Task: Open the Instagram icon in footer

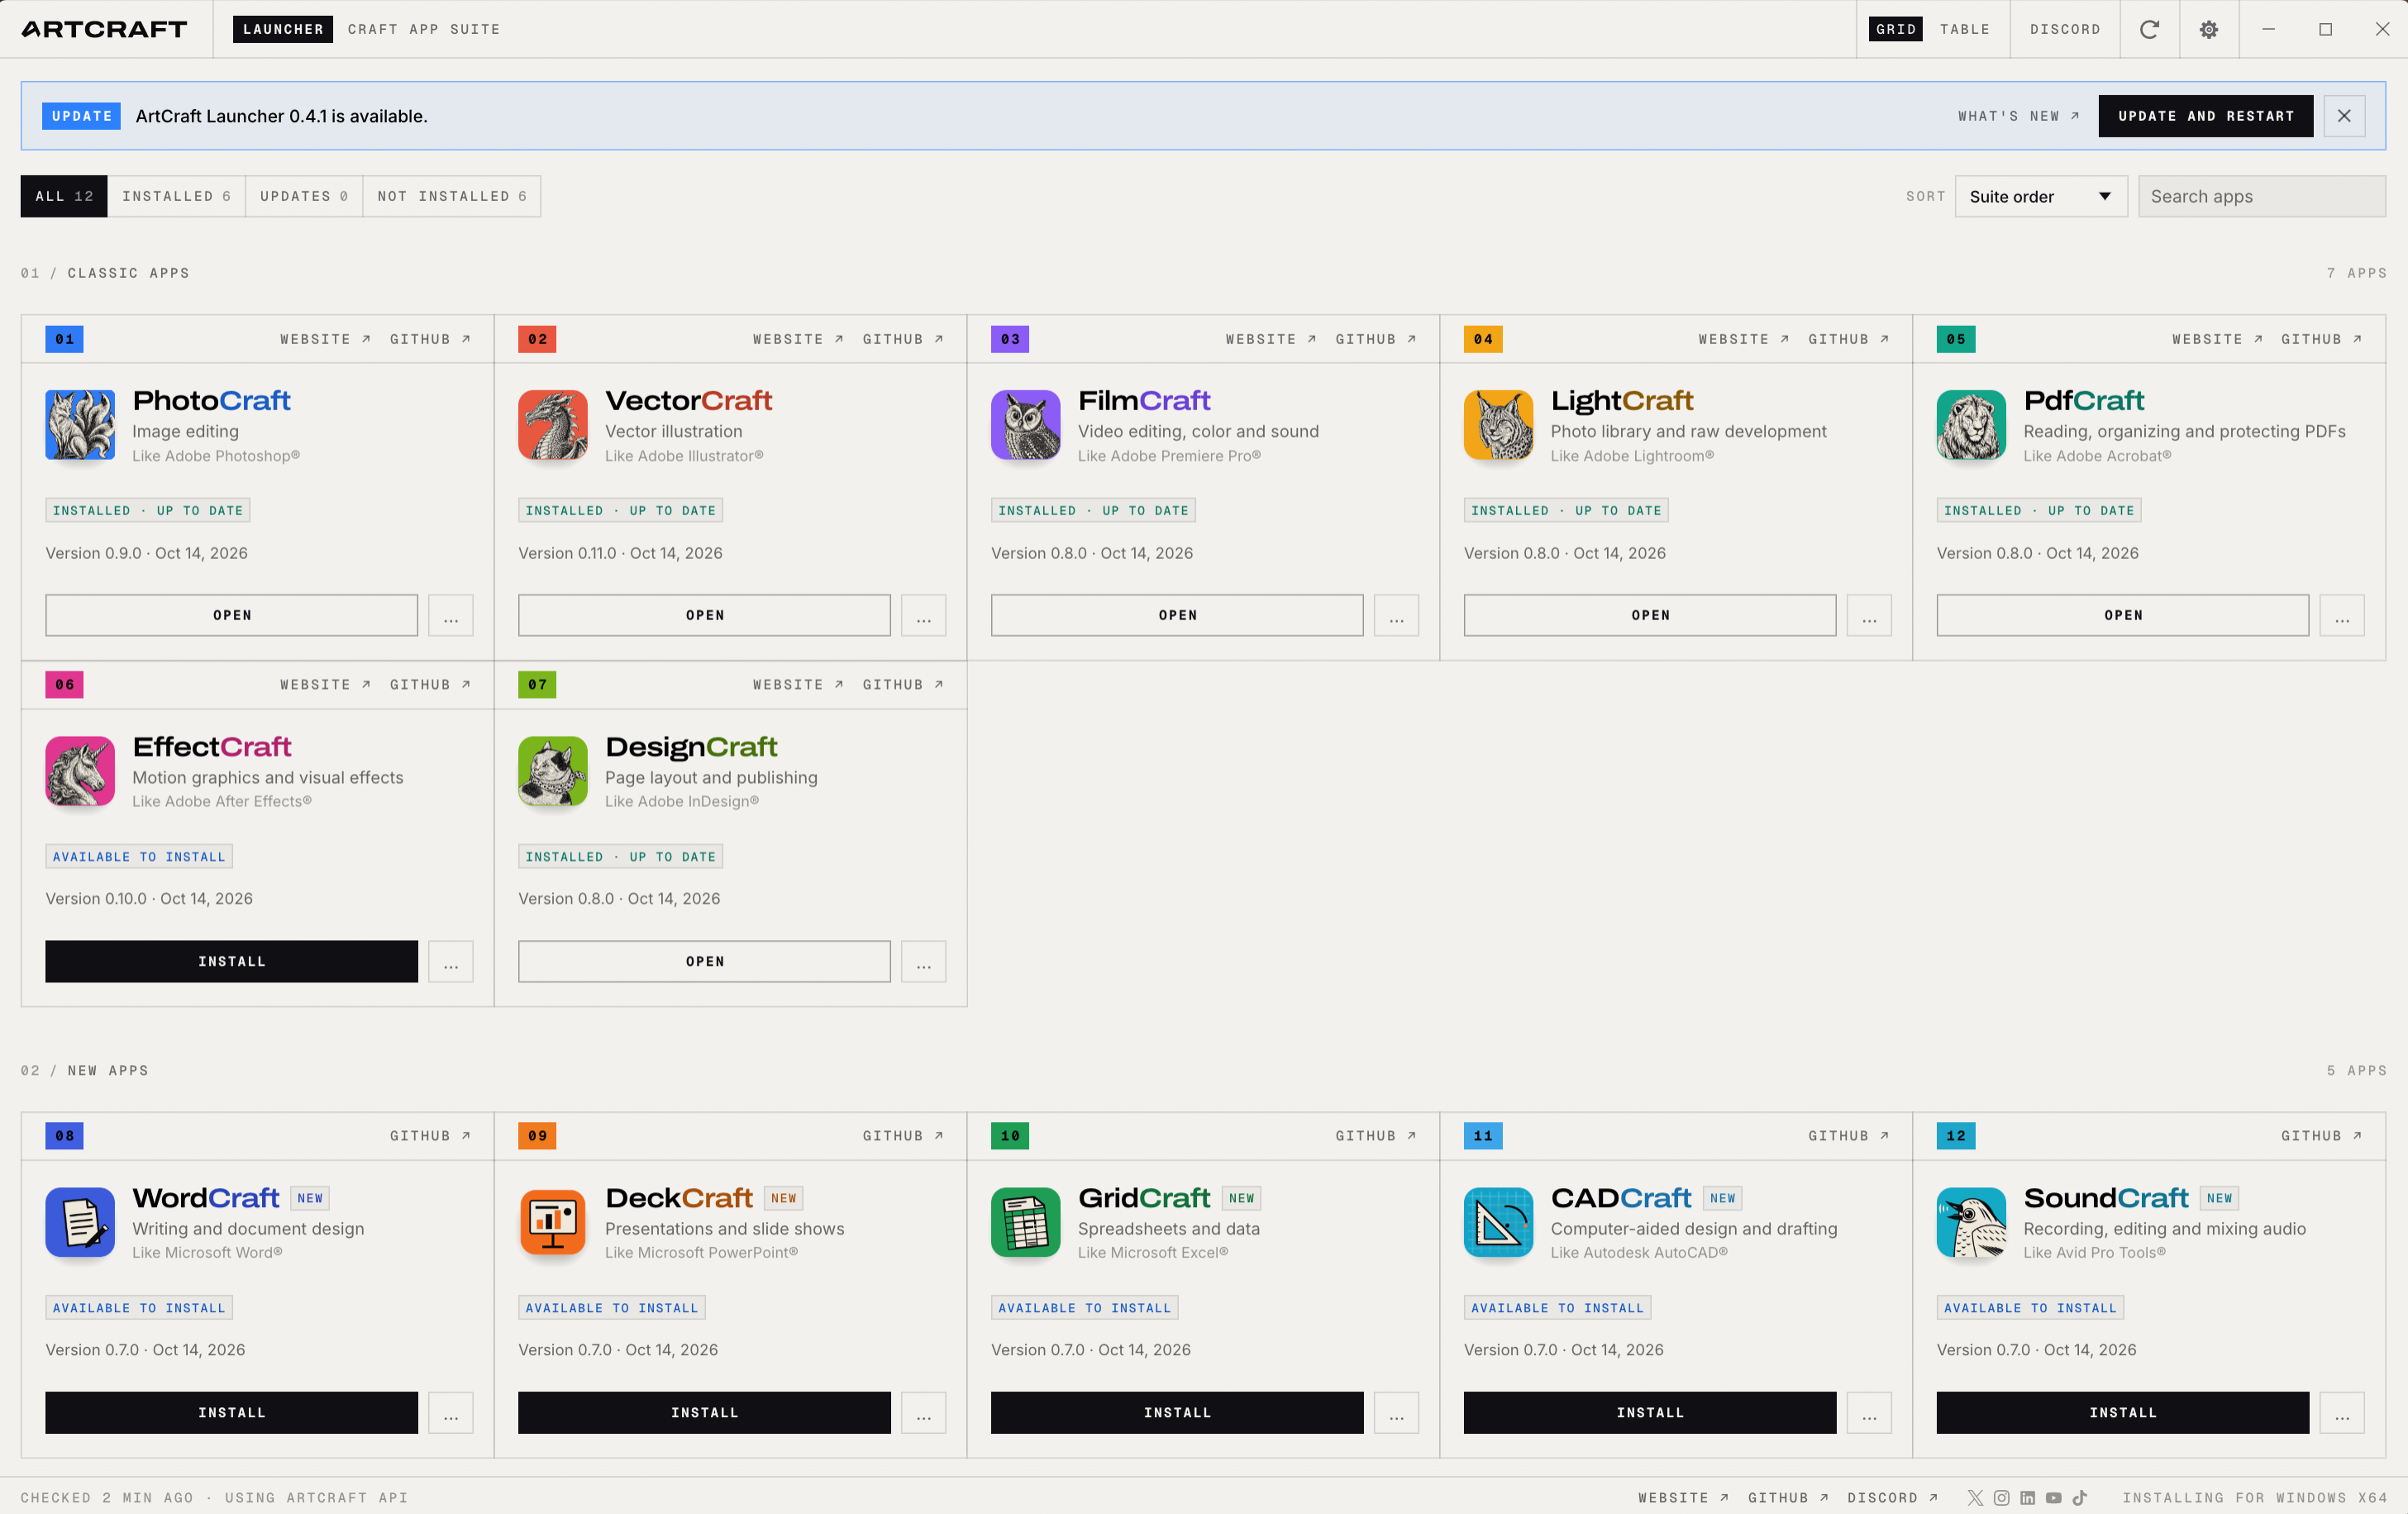Action: pos(2001,1497)
